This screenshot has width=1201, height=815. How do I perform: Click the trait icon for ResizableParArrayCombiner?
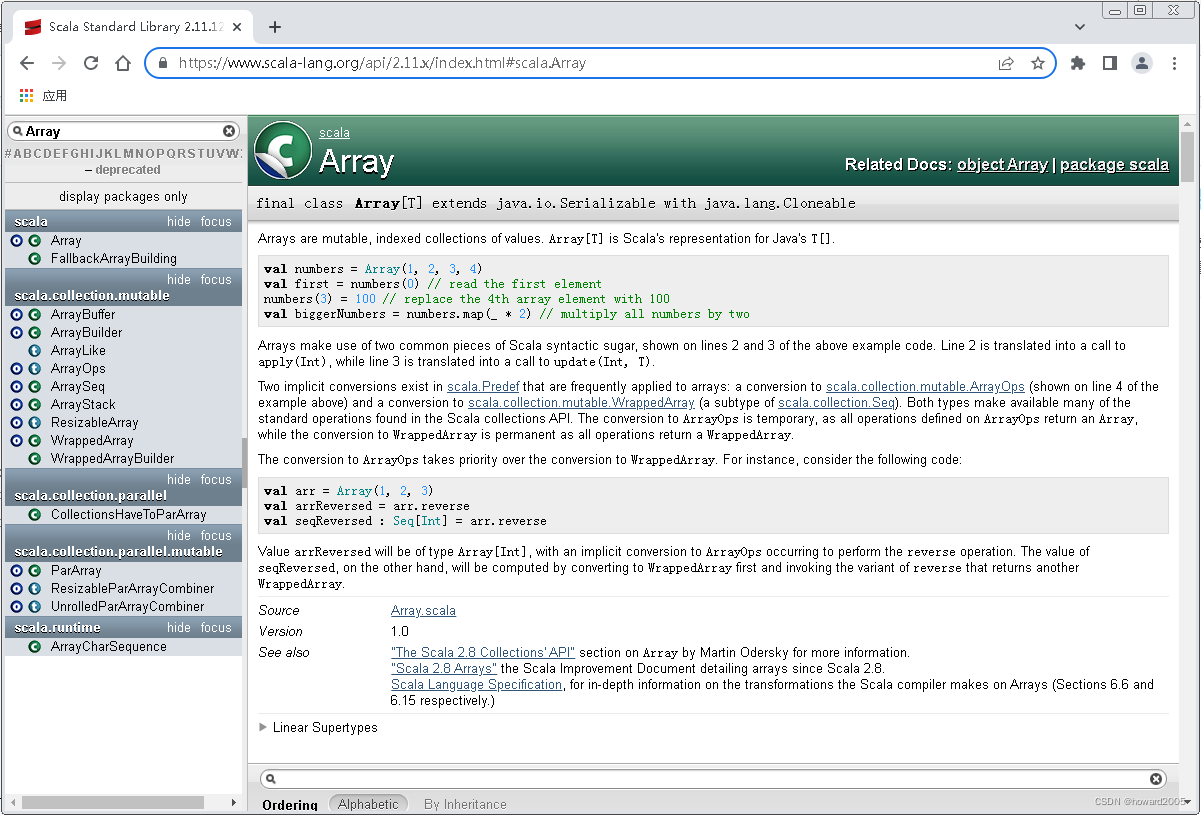coord(34,589)
